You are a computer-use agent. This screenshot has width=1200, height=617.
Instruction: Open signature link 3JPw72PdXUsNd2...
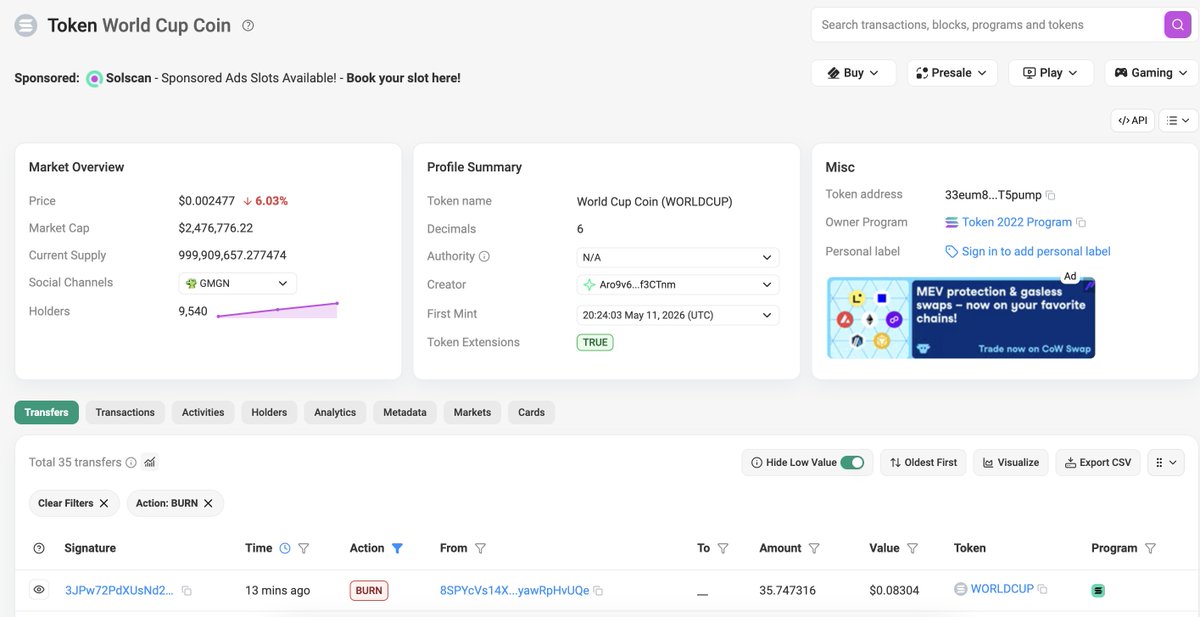tap(119, 591)
